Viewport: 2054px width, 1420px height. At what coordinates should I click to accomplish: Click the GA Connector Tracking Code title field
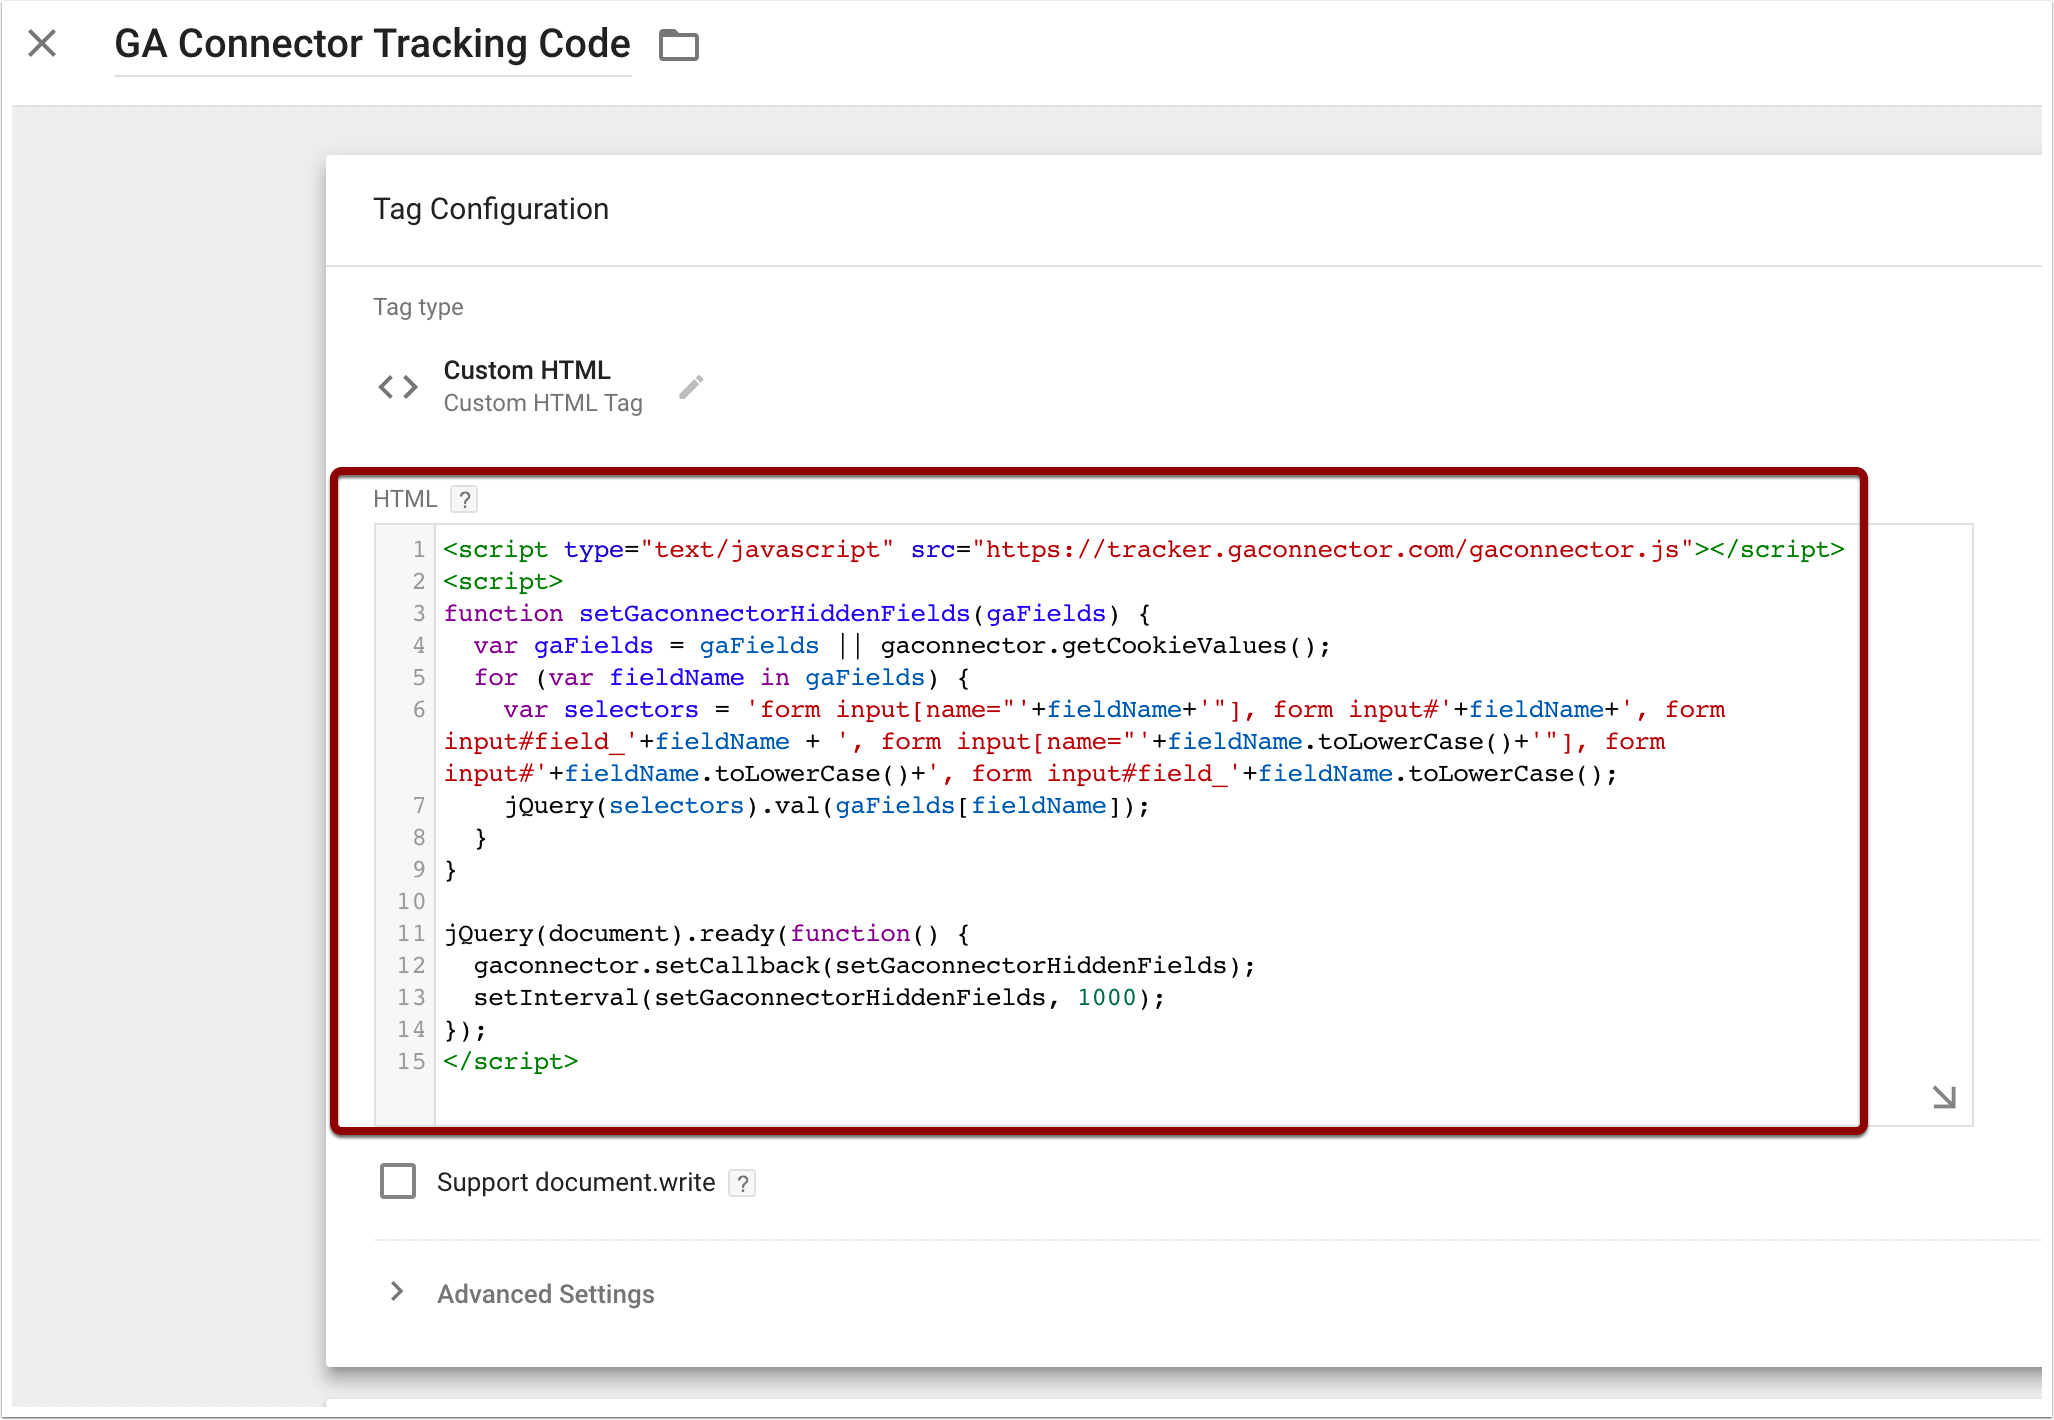[372, 44]
